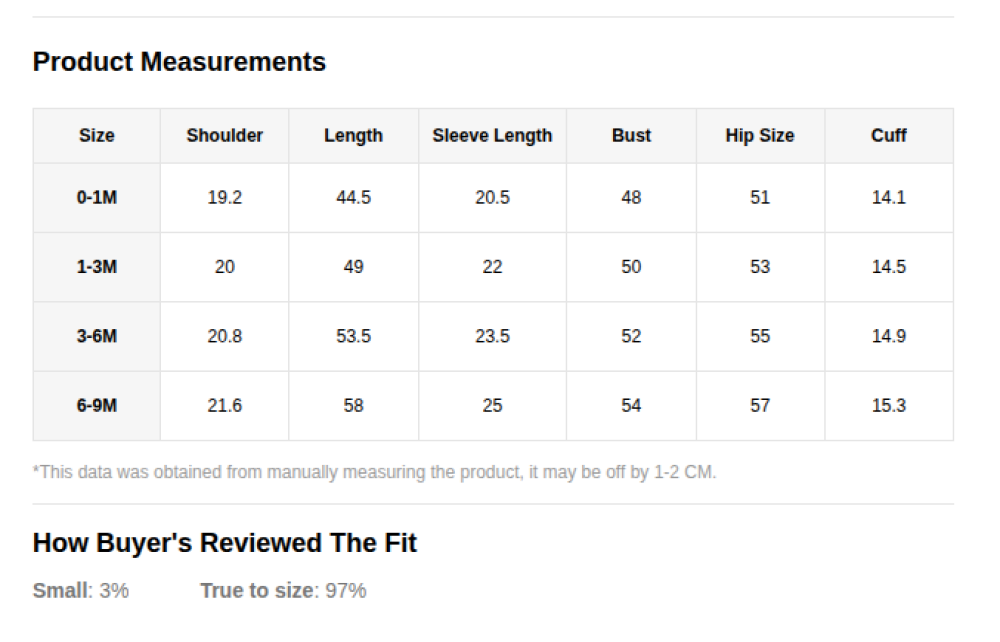Select the Length column header
The image size is (1000, 642).
point(353,136)
